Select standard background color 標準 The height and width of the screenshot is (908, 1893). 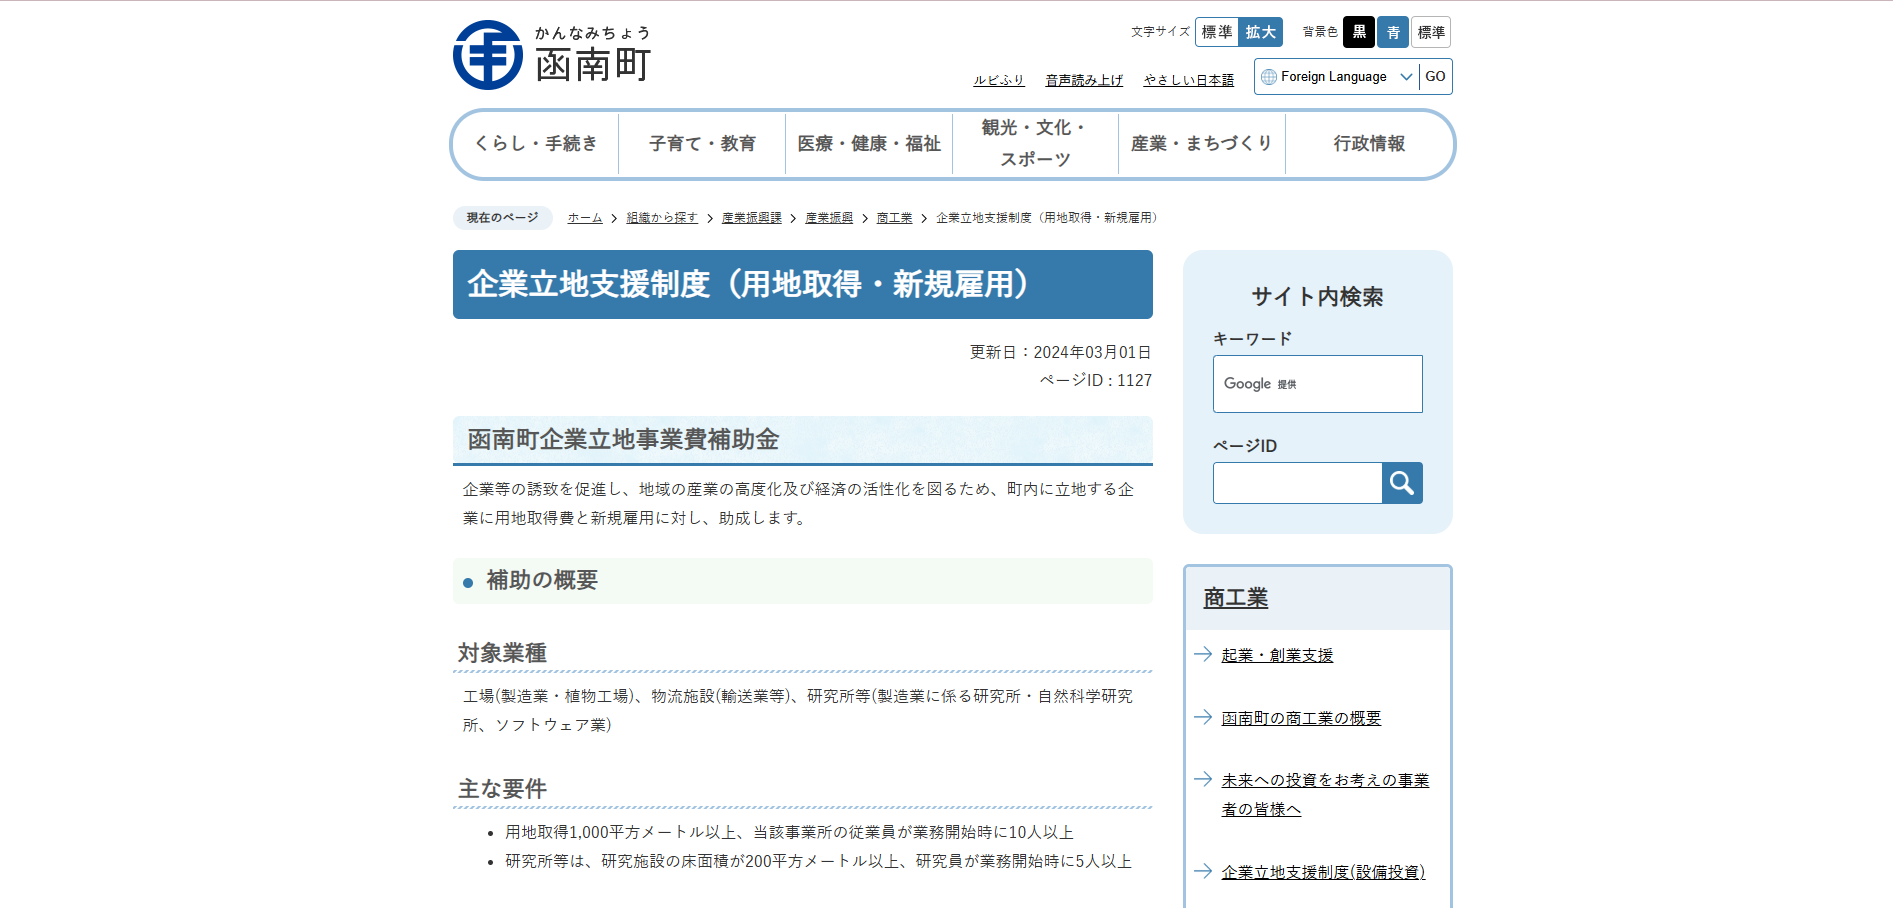click(1431, 32)
